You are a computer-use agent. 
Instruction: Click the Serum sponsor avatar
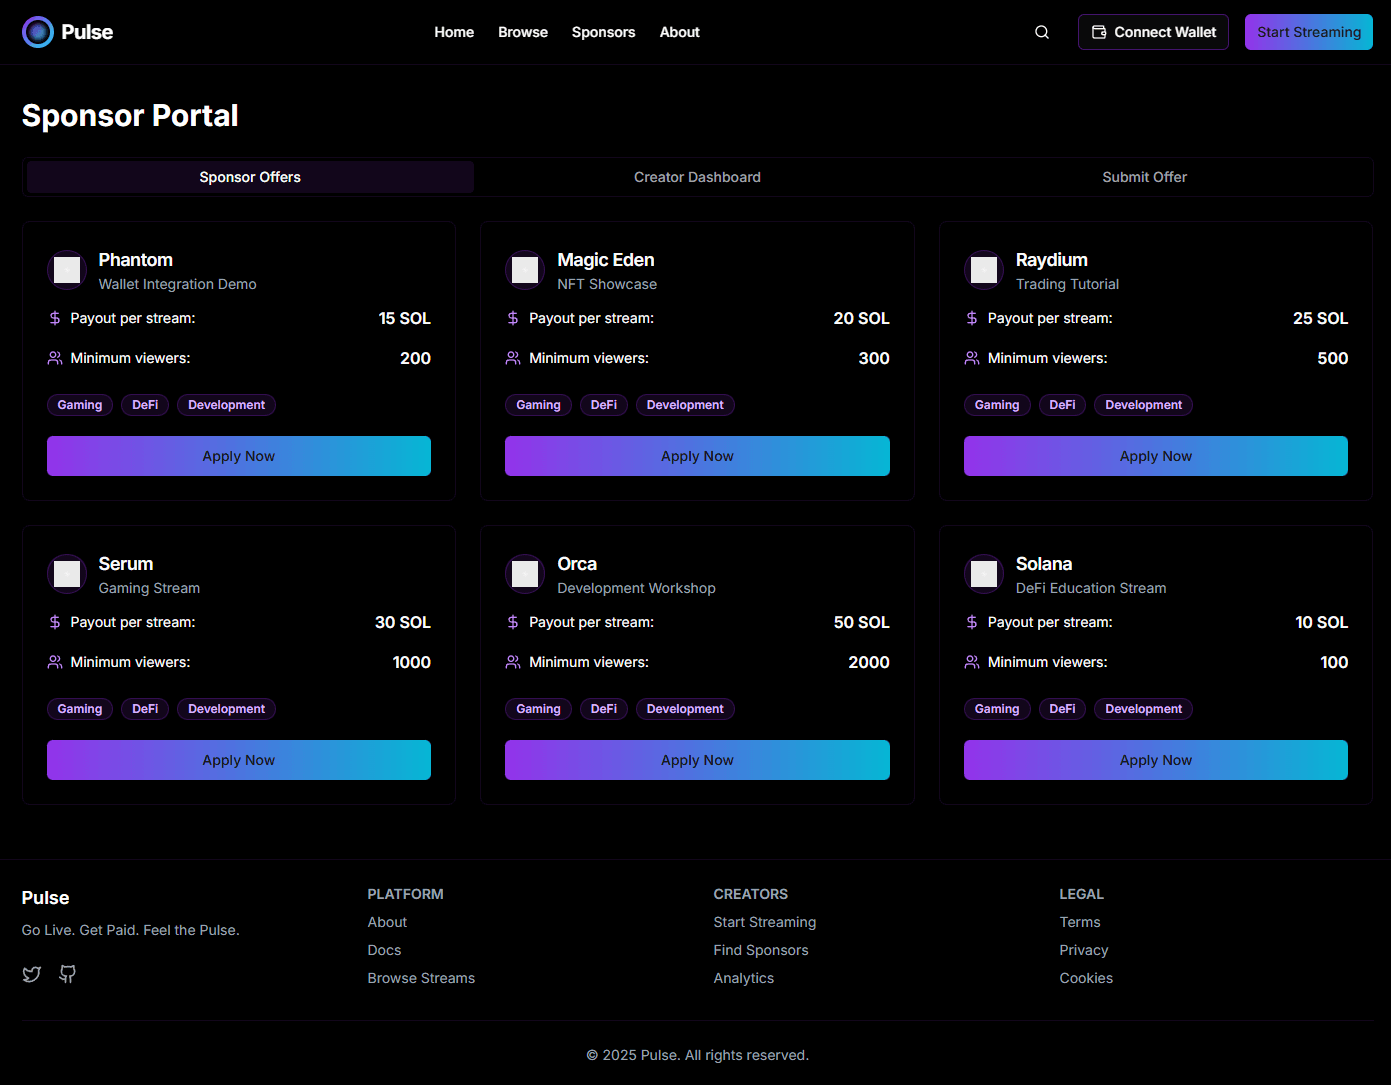tap(67, 574)
